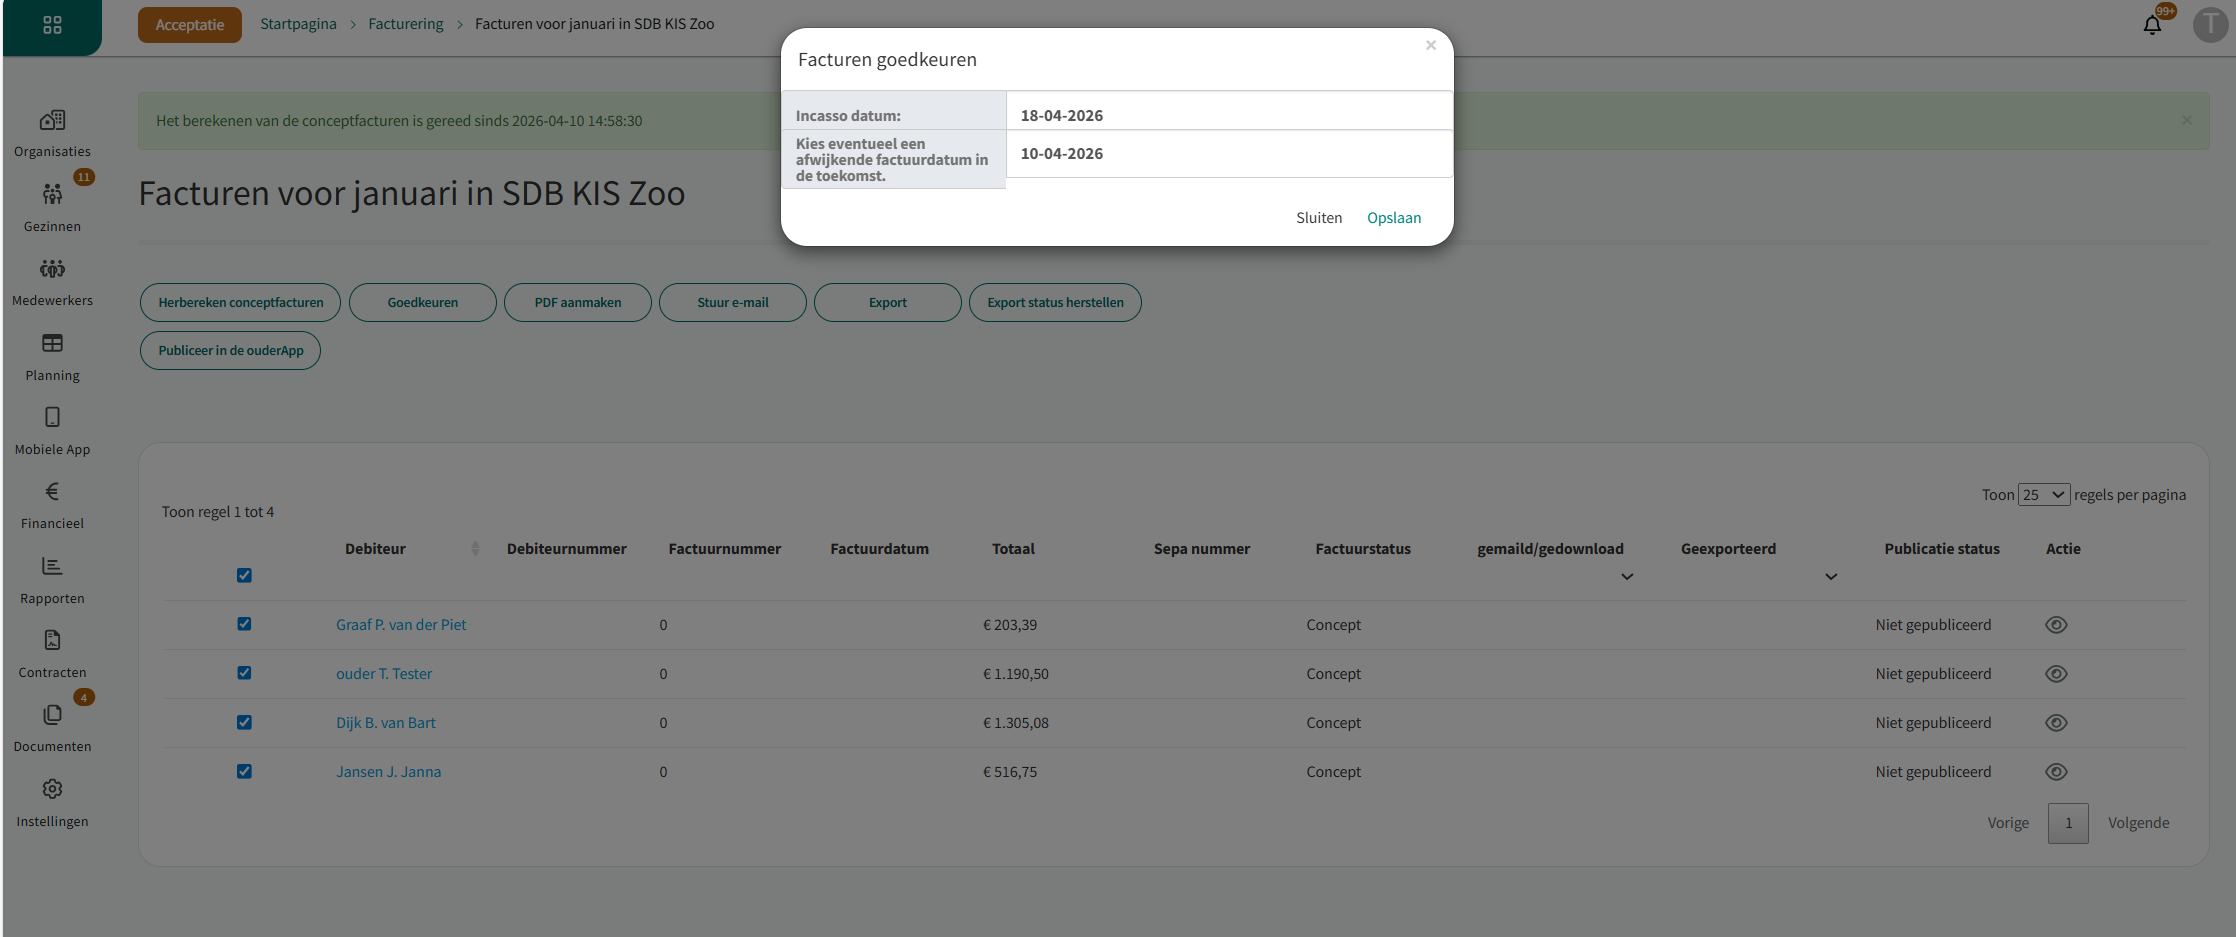Open the Gezinnen section icon
Image resolution: width=2236 pixels, height=937 pixels.
click(52, 195)
